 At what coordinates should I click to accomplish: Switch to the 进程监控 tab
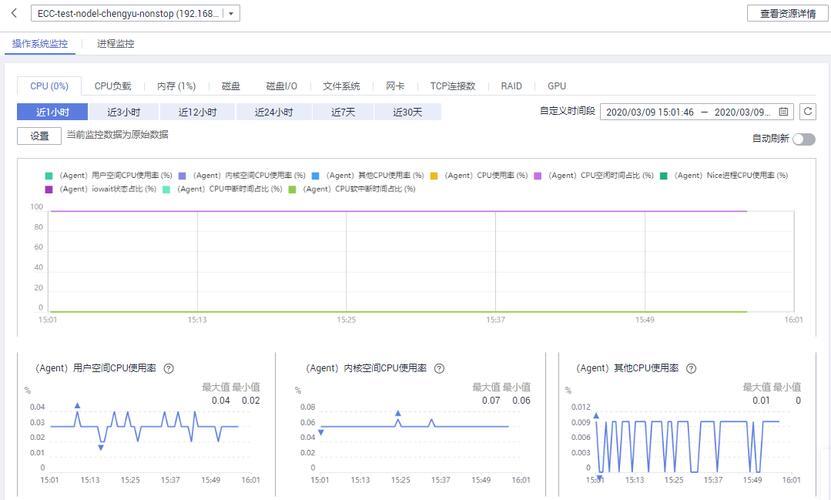coord(116,44)
